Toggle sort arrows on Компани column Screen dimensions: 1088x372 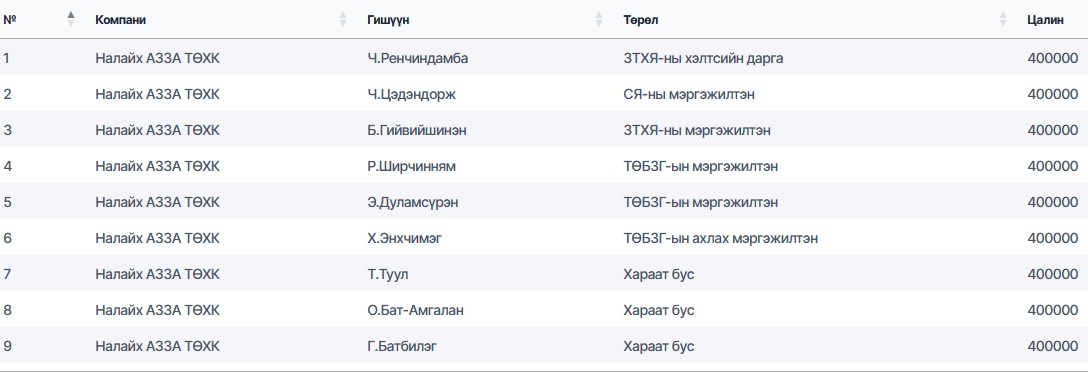coord(343,19)
